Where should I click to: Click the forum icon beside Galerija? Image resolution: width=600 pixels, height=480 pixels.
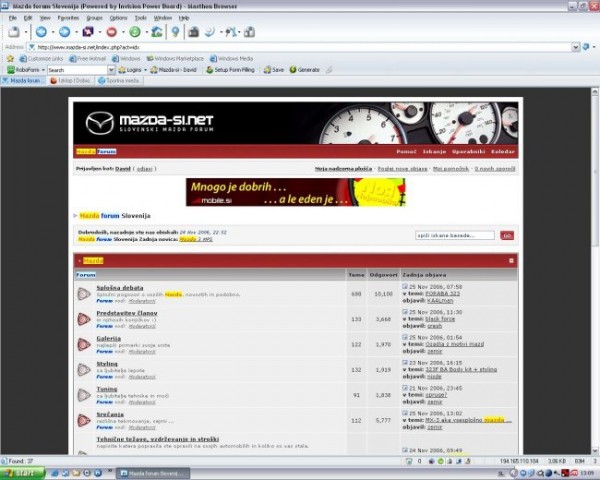(84, 344)
